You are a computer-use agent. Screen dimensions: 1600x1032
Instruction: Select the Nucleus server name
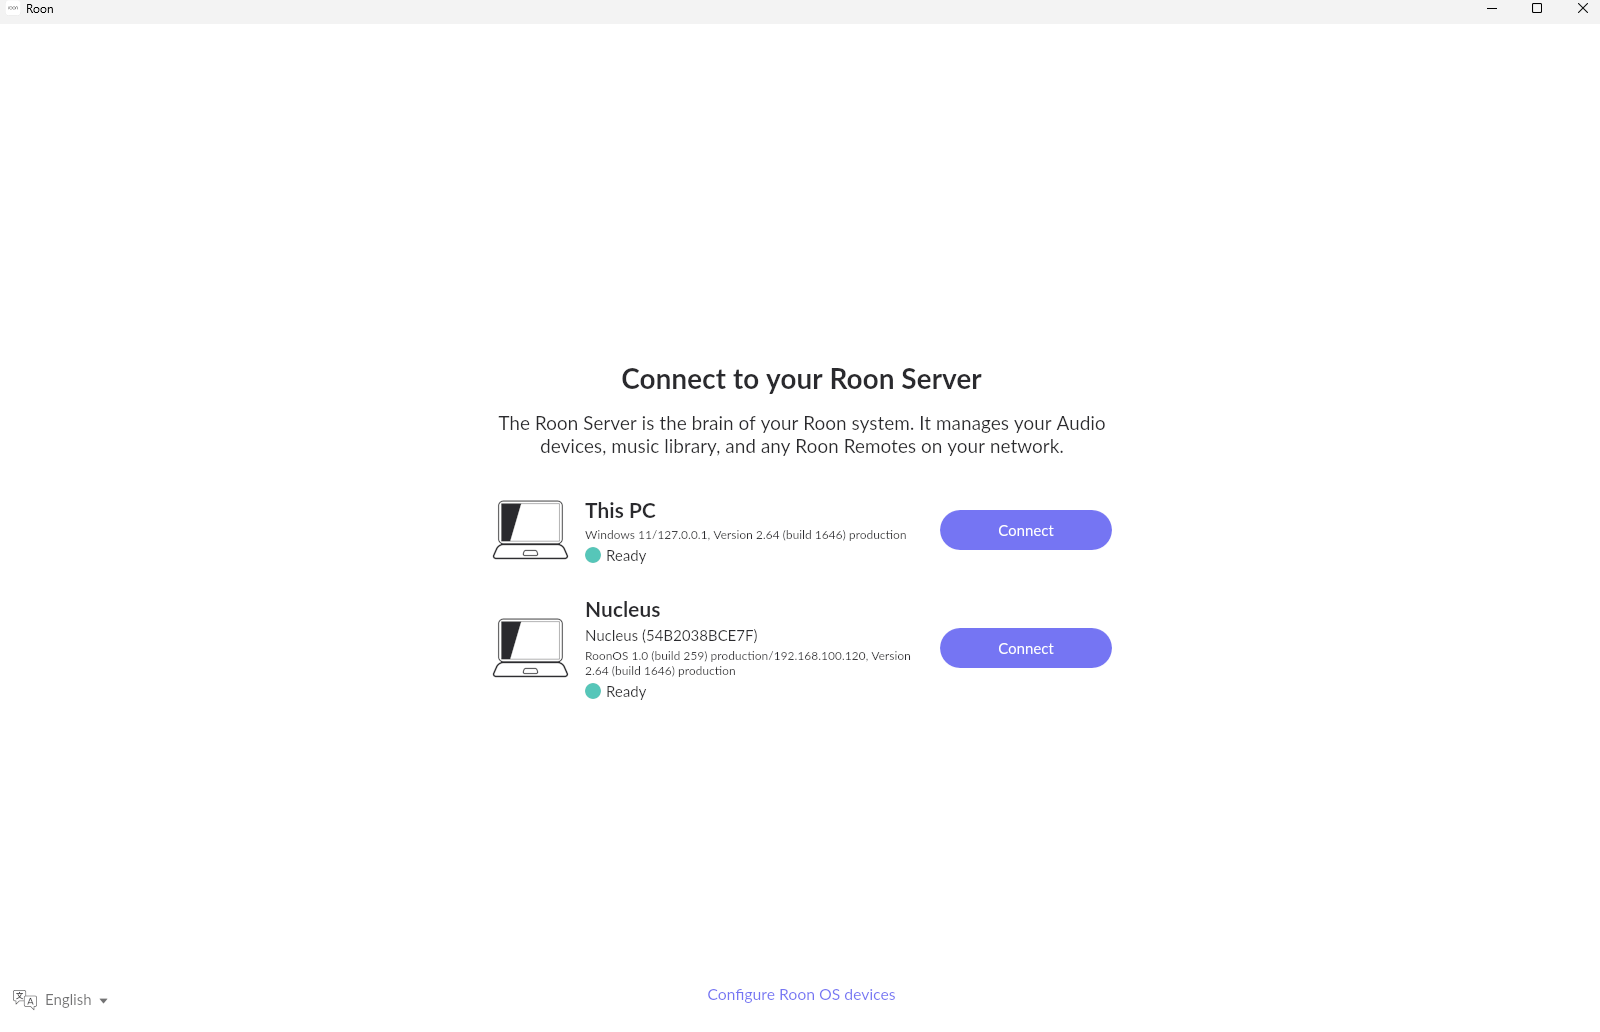coord(623,609)
